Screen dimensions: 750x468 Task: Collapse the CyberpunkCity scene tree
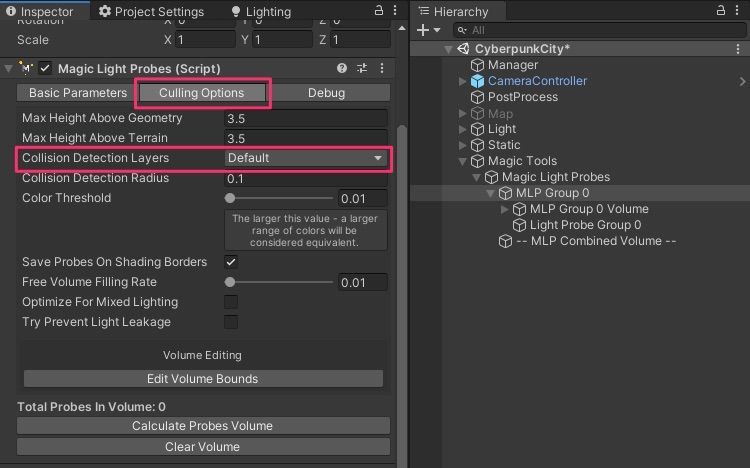[x=448, y=49]
